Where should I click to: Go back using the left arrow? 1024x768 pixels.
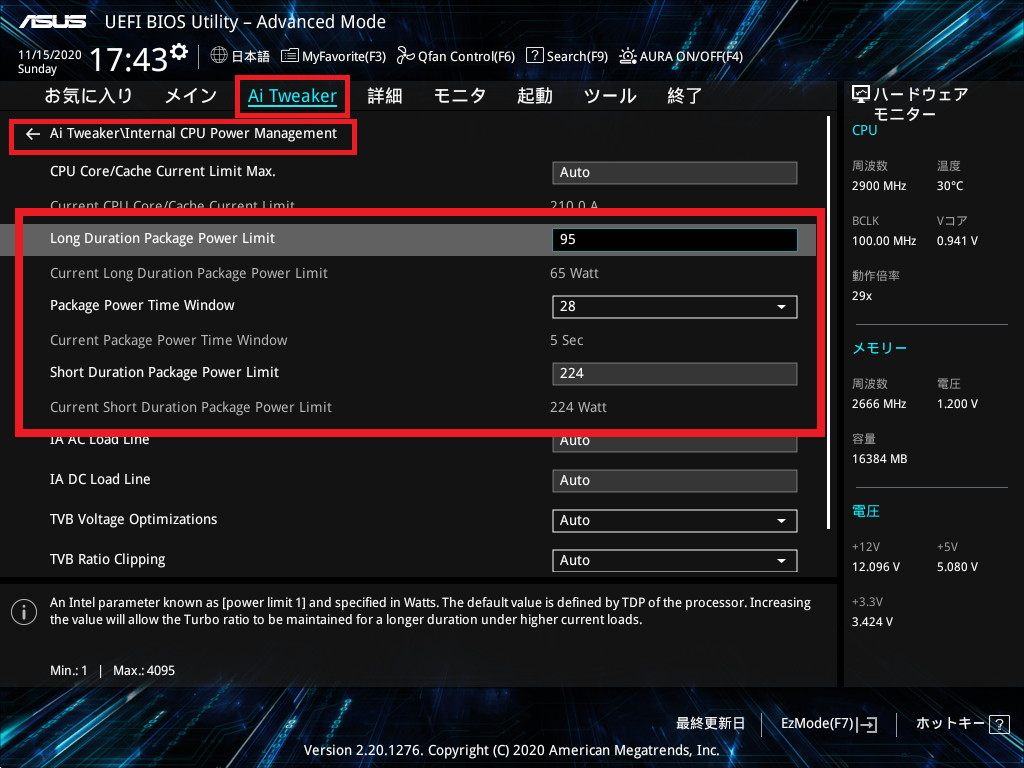[x=33, y=134]
